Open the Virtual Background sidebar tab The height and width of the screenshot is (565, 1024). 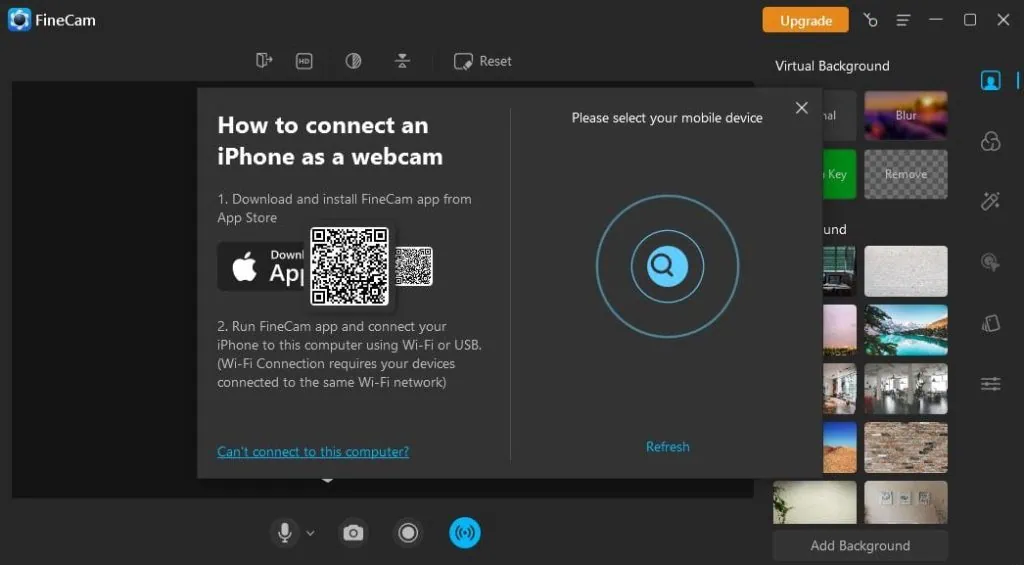(990, 80)
